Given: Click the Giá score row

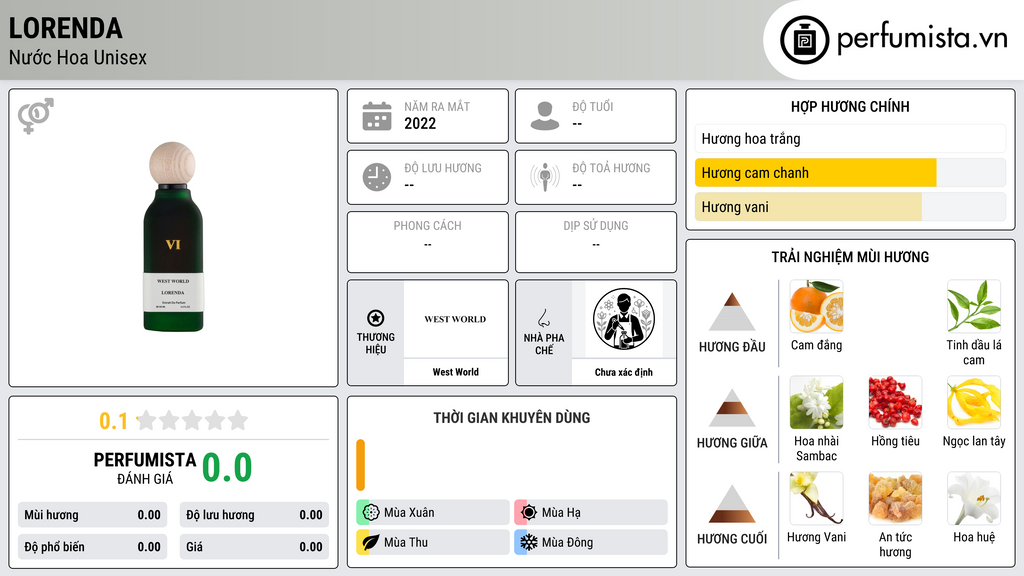Looking at the screenshot, I should [254, 547].
